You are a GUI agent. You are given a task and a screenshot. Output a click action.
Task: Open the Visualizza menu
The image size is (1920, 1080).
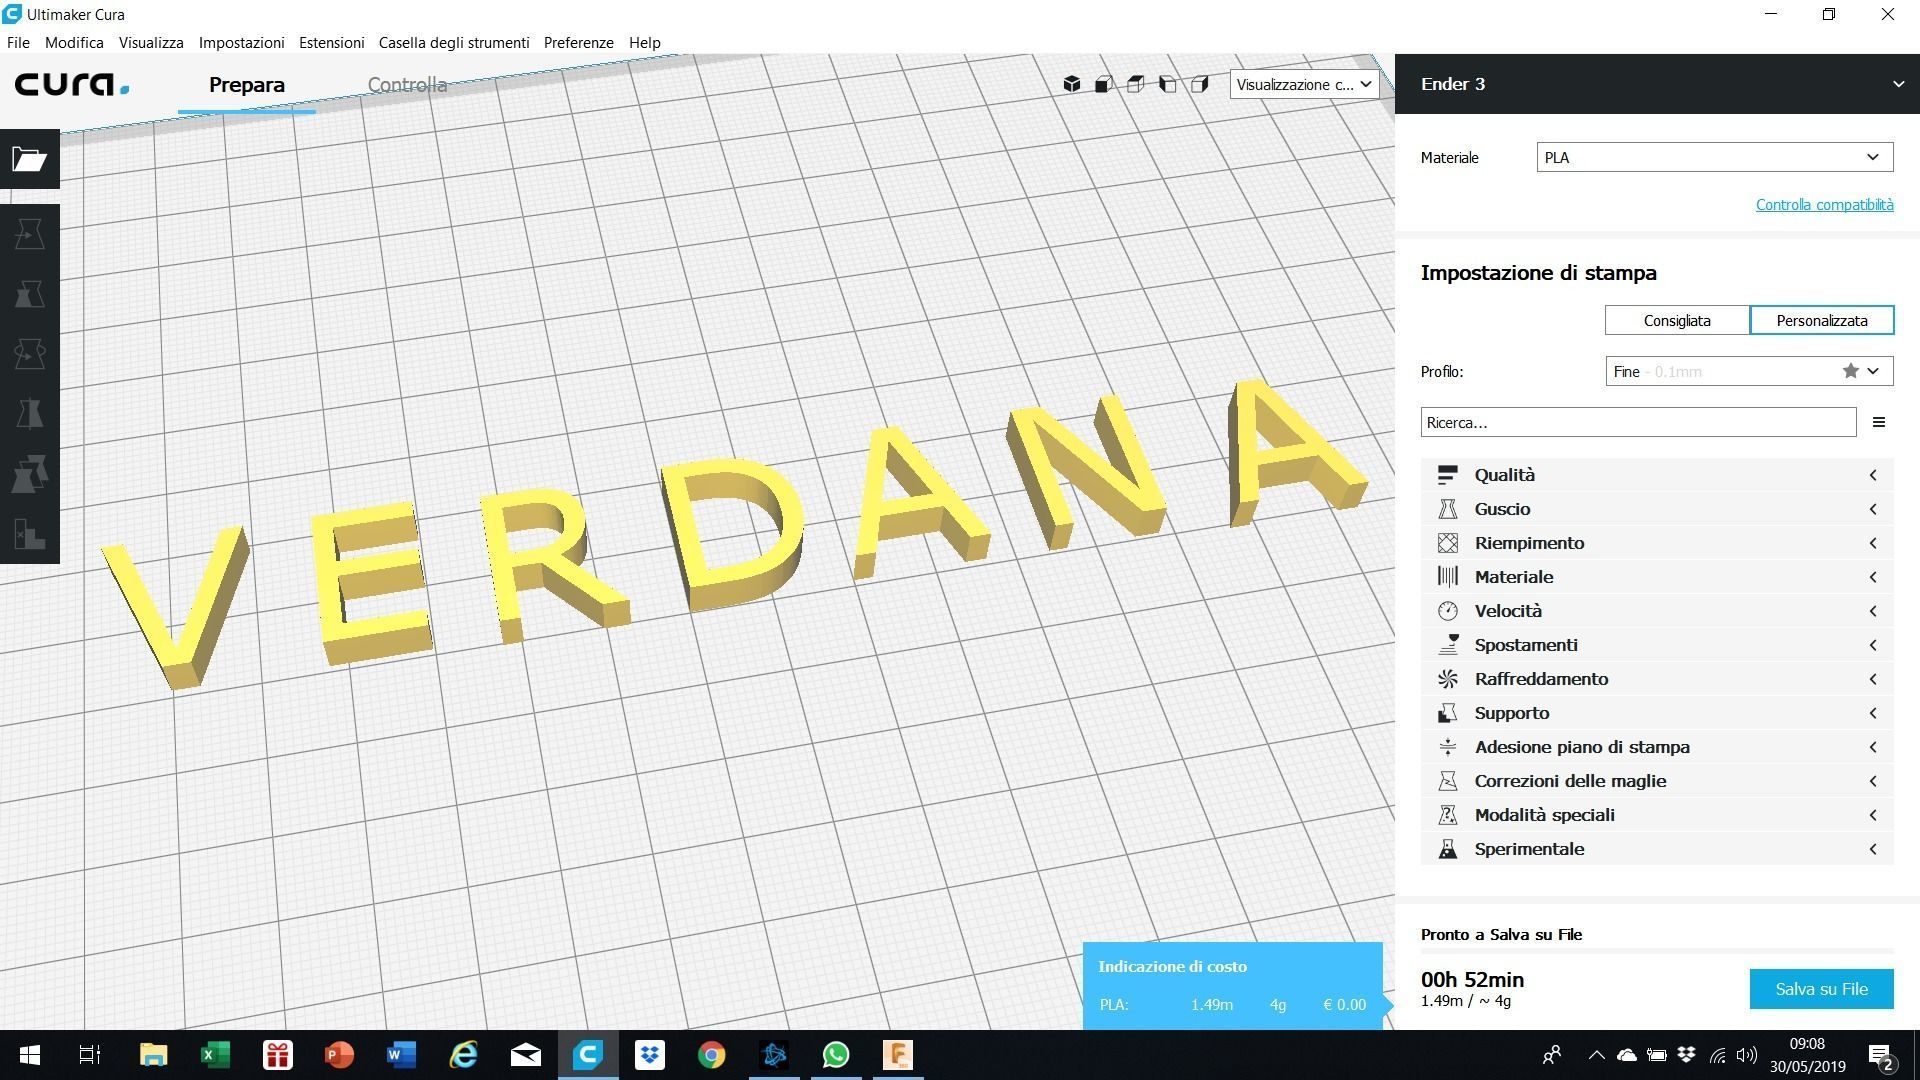(x=151, y=43)
